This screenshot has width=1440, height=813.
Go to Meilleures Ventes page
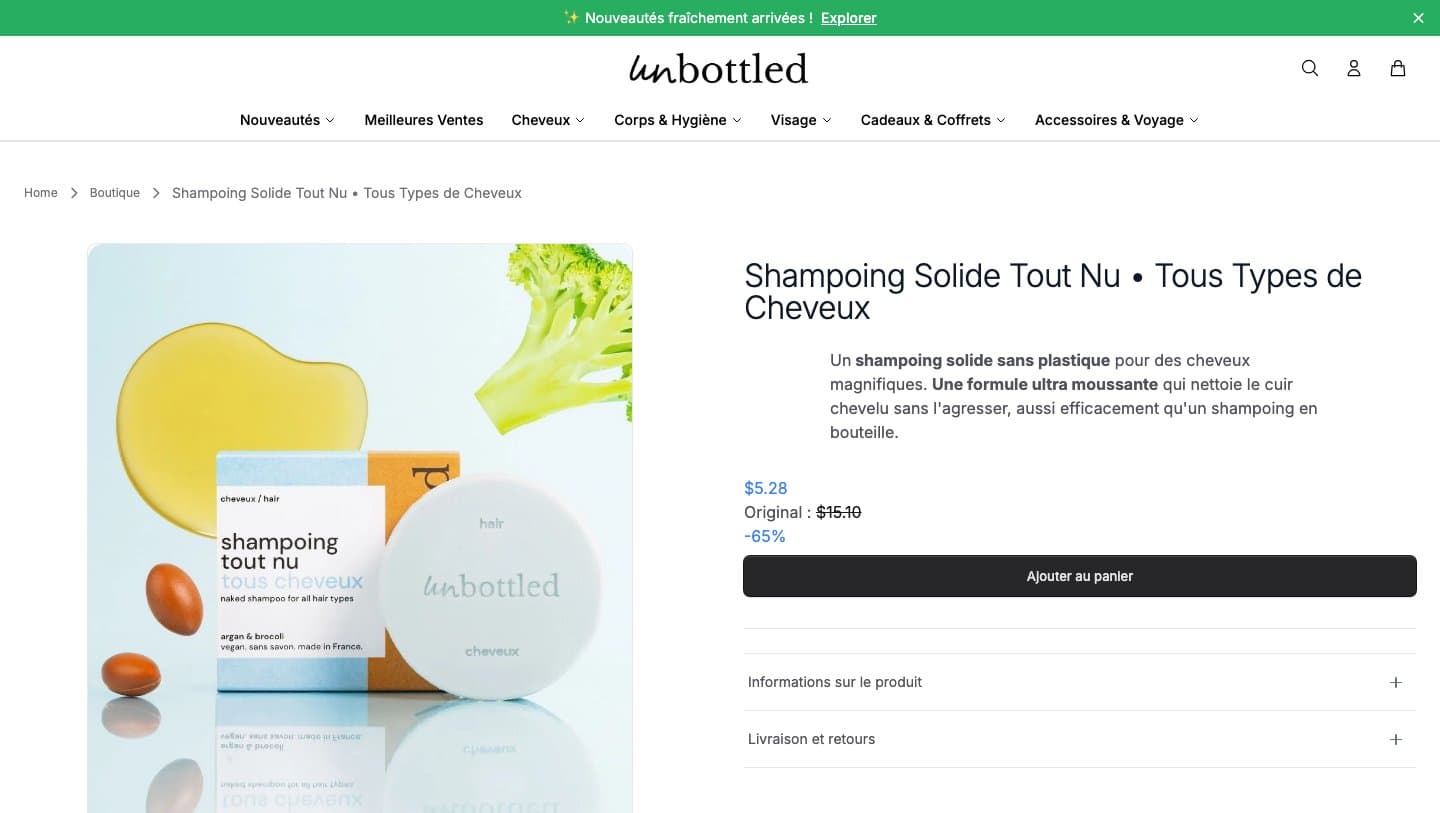tap(424, 120)
